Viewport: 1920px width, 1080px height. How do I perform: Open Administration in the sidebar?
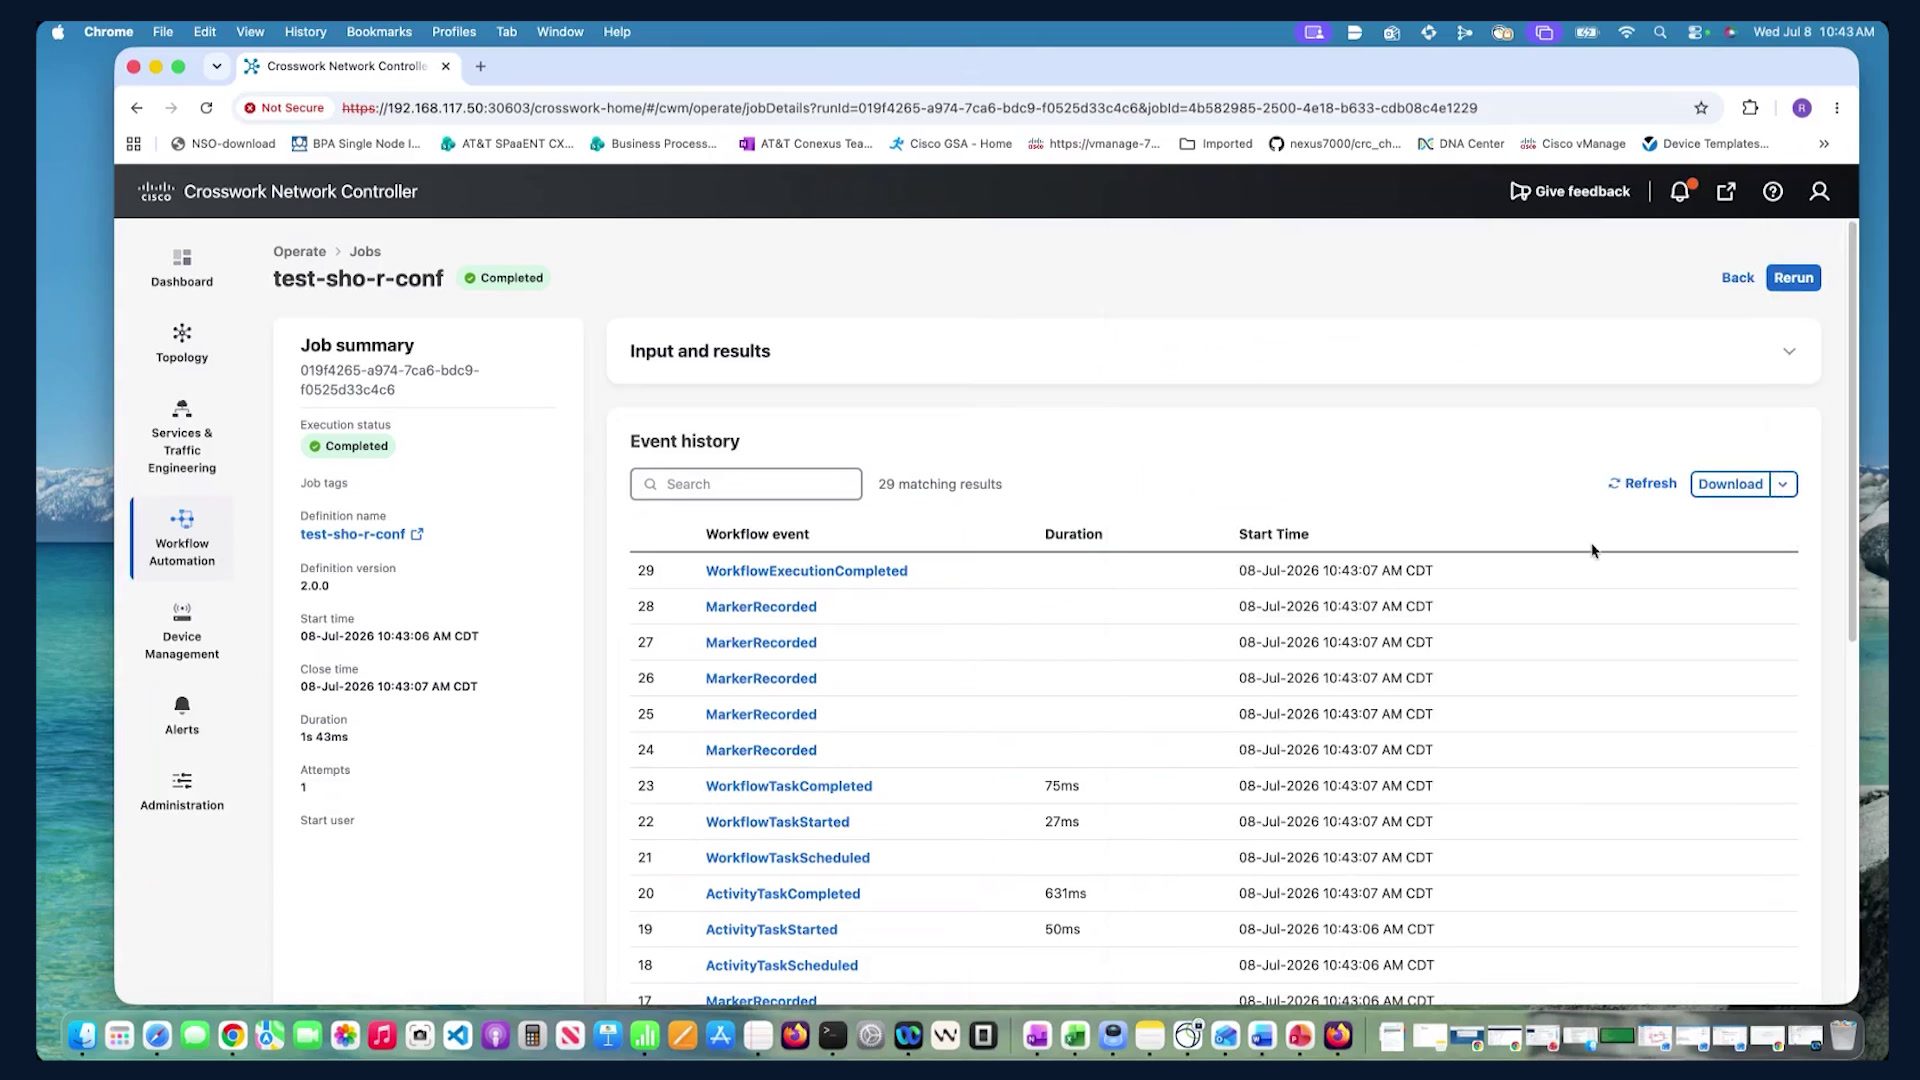[182, 791]
